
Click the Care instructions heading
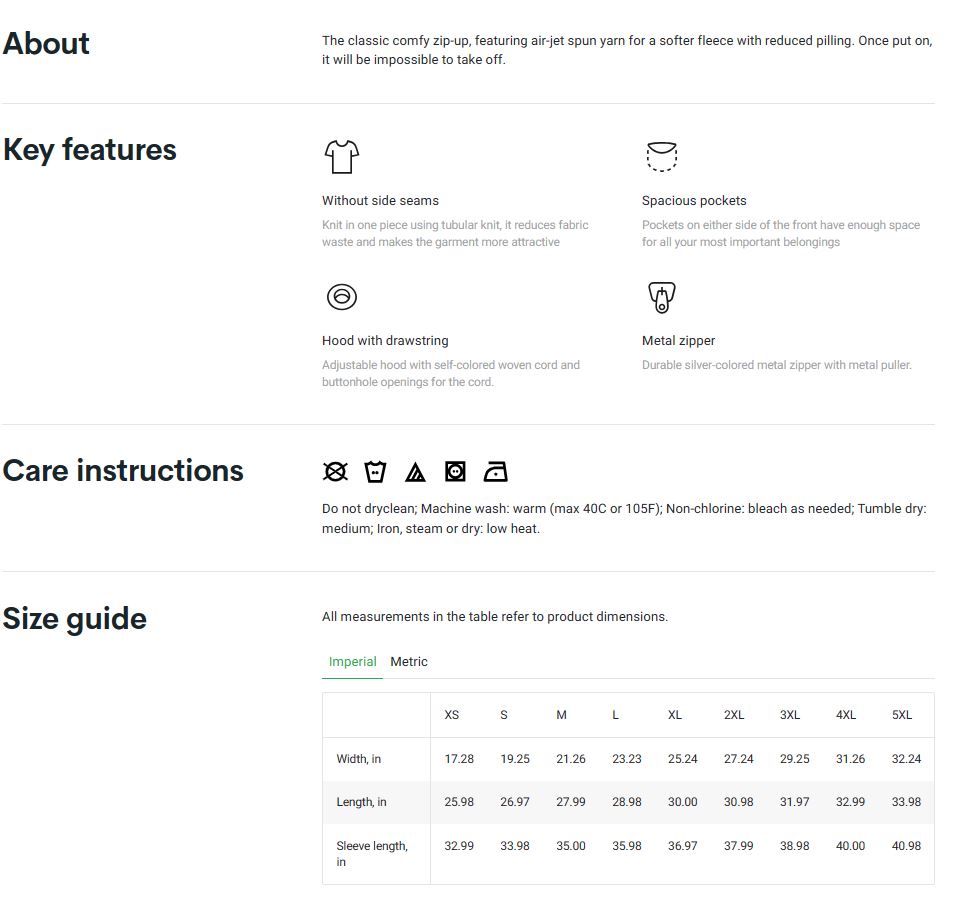pyautogui.click(x=123, y=471)
